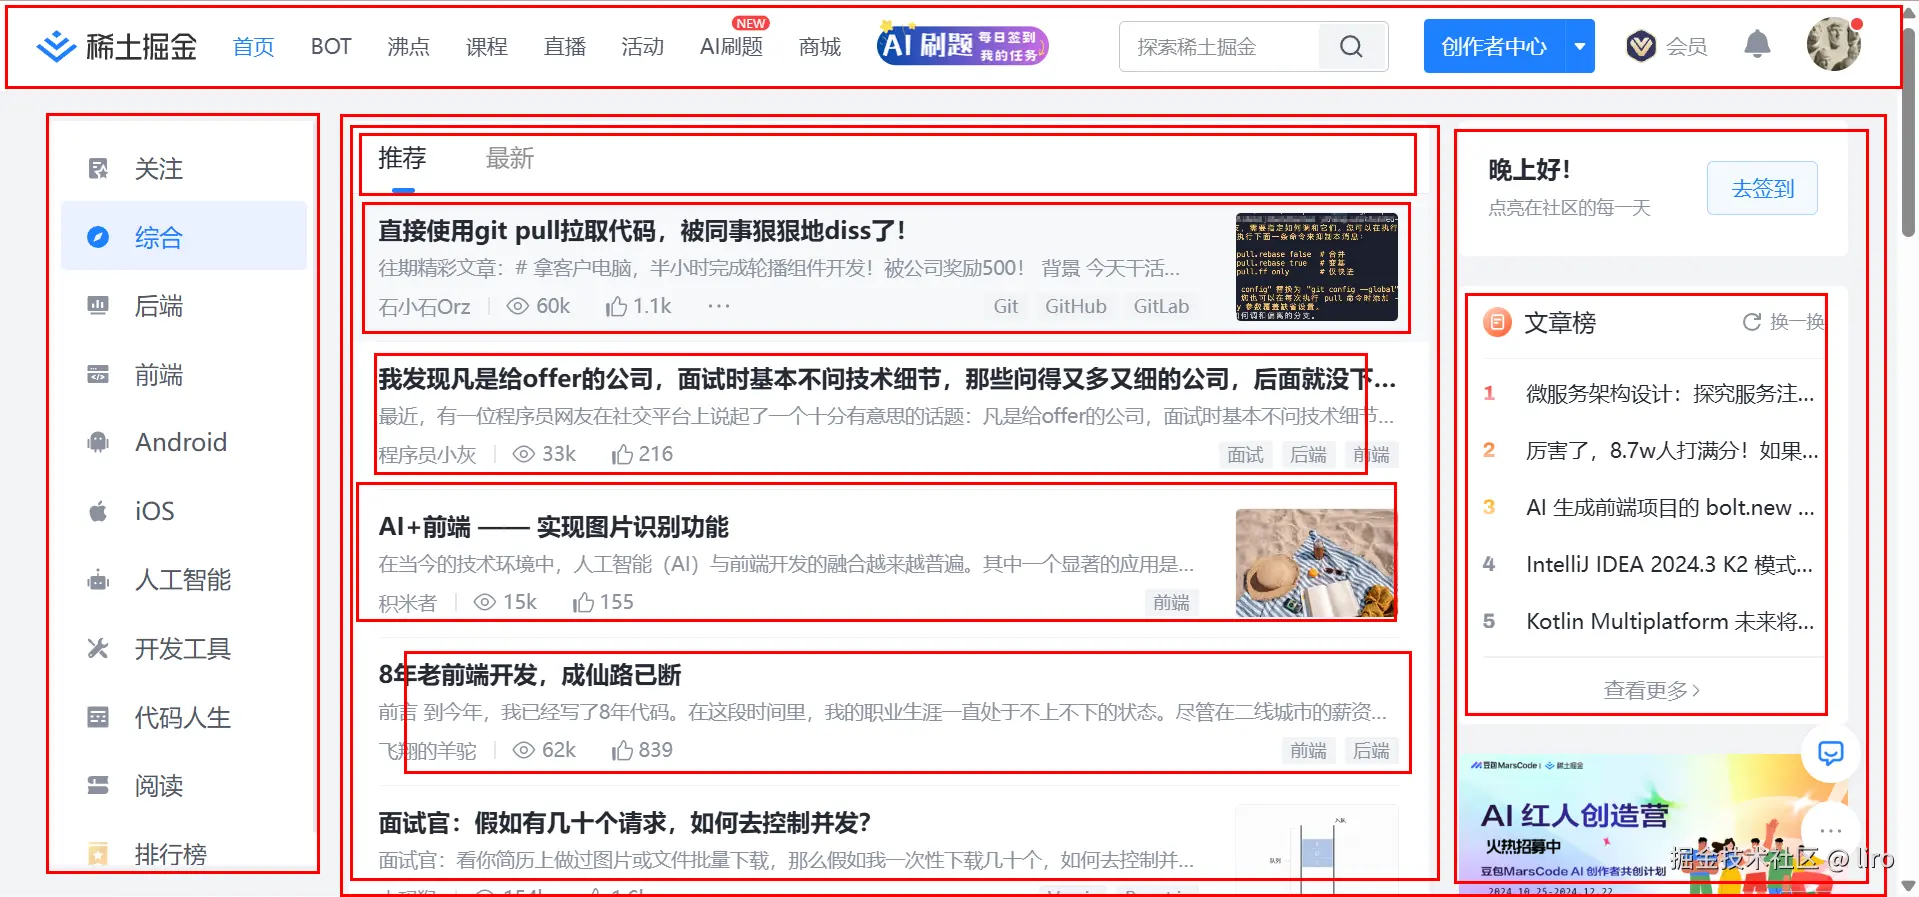This screenshot has width=1919, height=897.
Task: Expand 查看更多 in 文章榜
Action: click(1652, 690)
